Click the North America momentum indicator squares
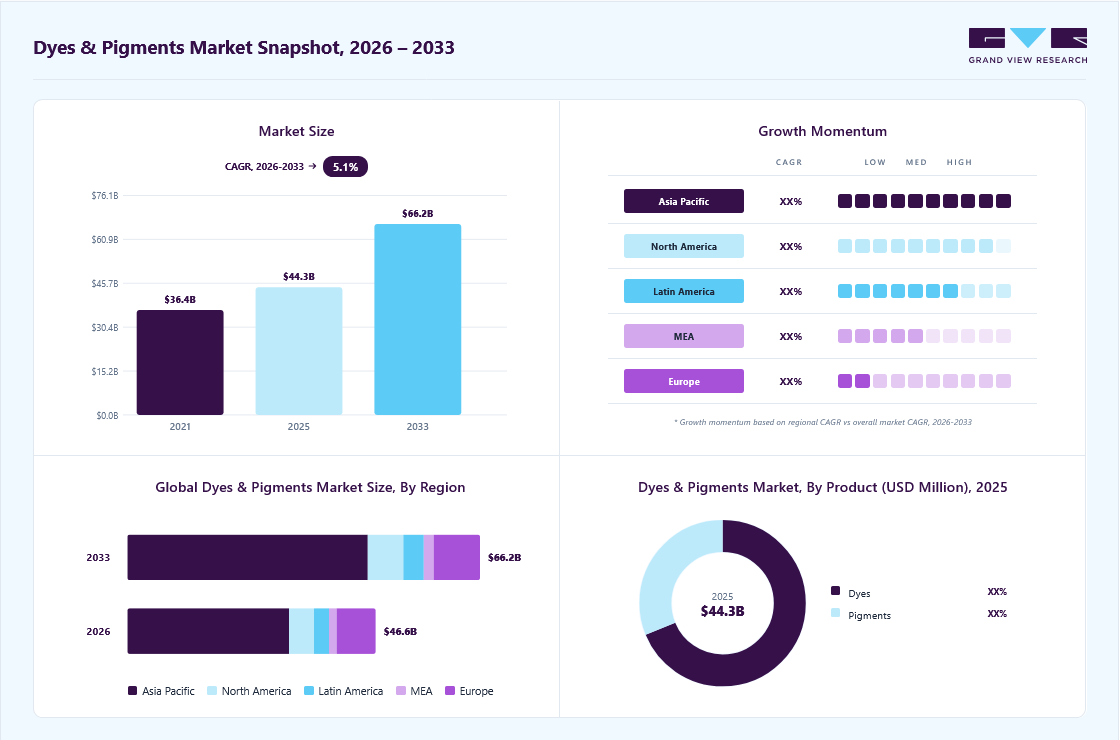This screenshot has height=740, width=1120. coord(924,246)
